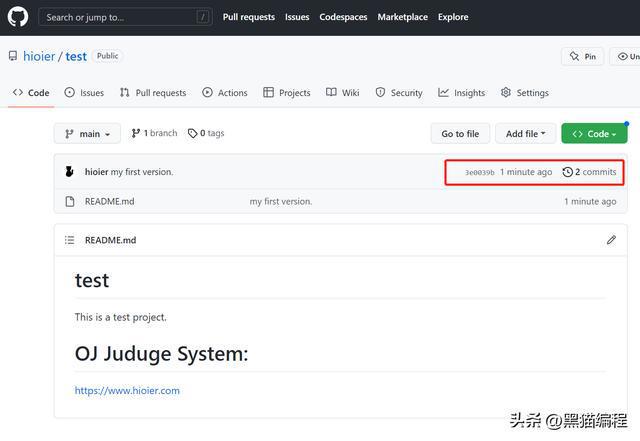This screenshot has height=441, width=640.
Task: Open the https://www.hioier.com link
Action: [x=127, y=391]
